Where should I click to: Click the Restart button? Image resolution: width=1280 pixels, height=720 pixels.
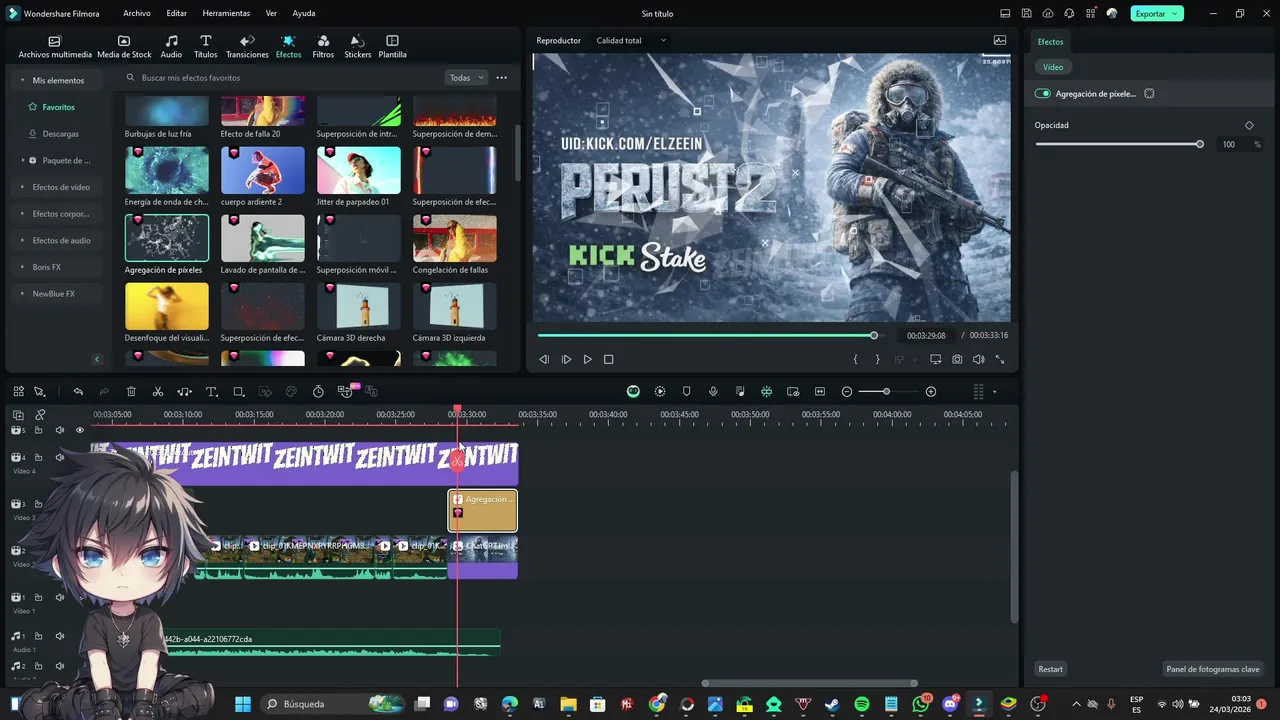1051,669
